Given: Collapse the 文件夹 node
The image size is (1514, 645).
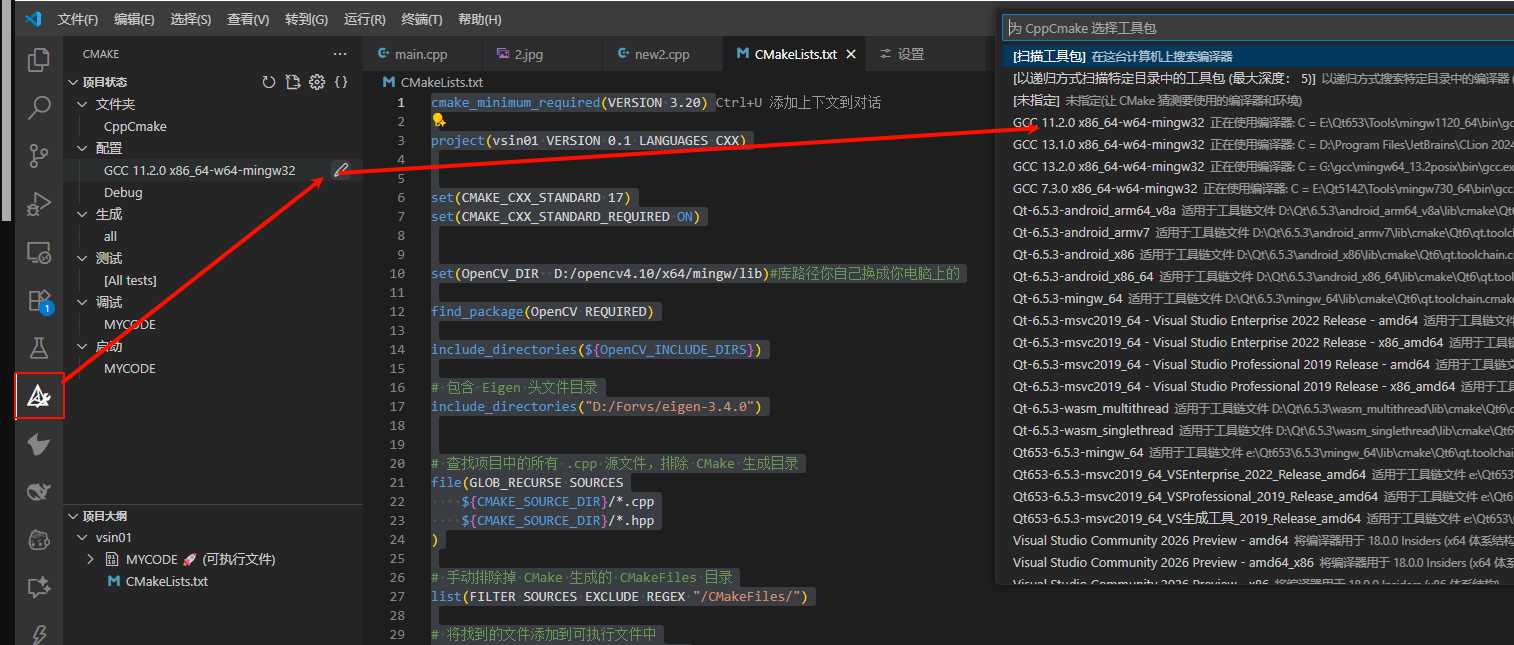Looking at the screenshot, I should coord(82,104).
